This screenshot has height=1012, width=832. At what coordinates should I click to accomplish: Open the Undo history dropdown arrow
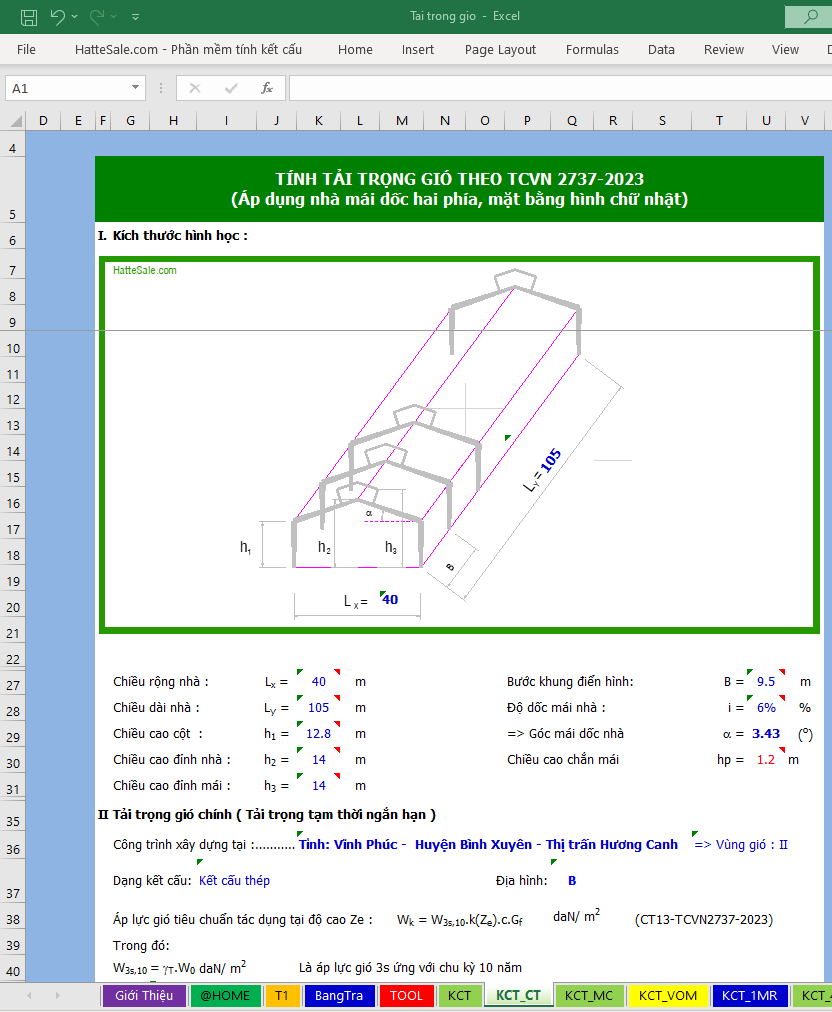(x=75, y=17)
